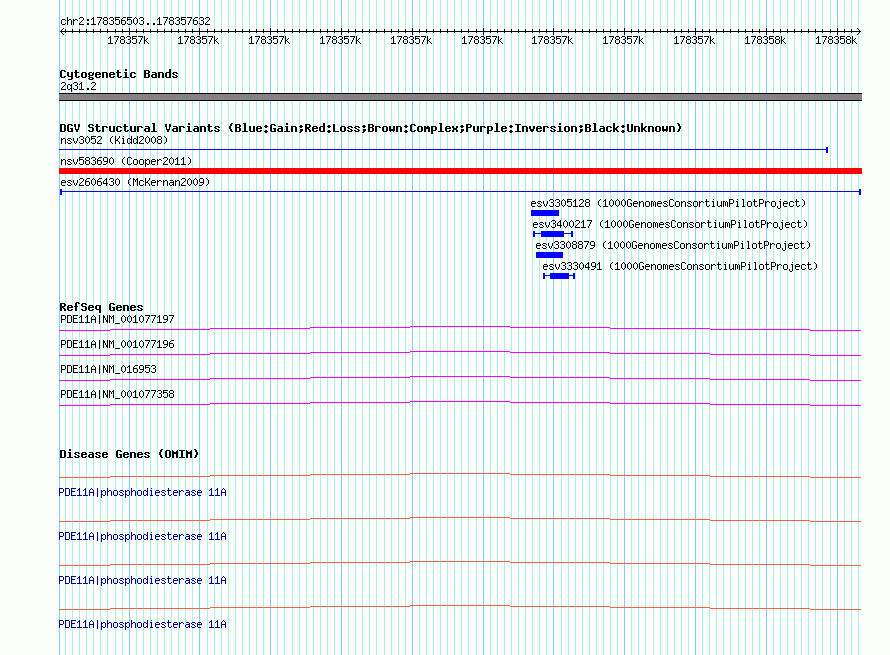Select the PDE11A|NM_001077196 transcript label
This screenshot has height=655, width=890.
tap(117, 345)
